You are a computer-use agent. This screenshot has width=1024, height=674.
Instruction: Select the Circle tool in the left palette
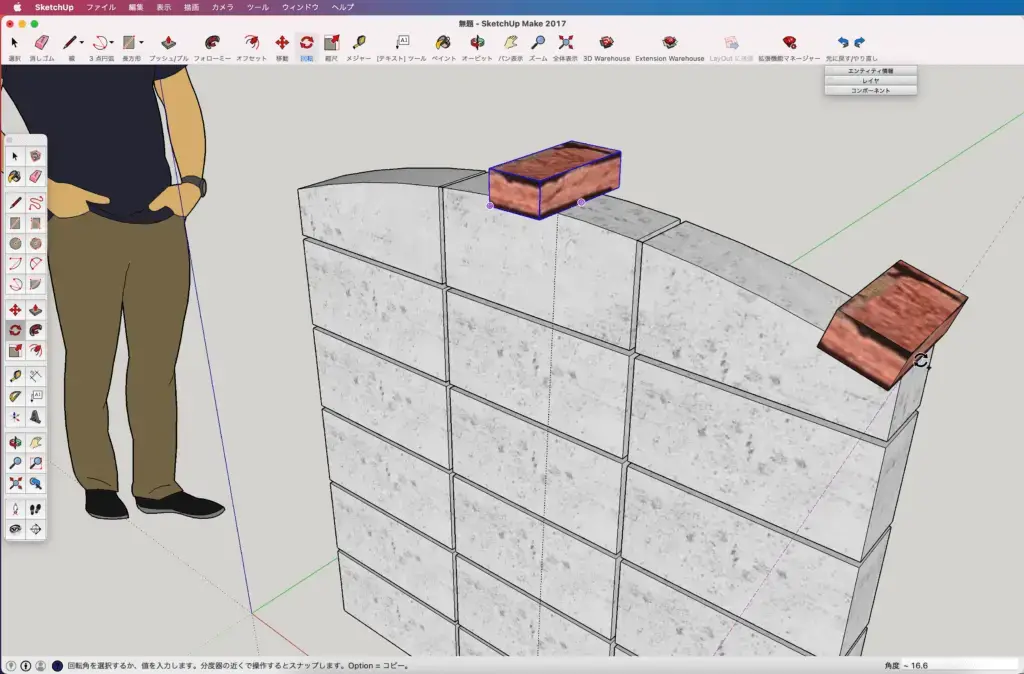click(15, 244)
